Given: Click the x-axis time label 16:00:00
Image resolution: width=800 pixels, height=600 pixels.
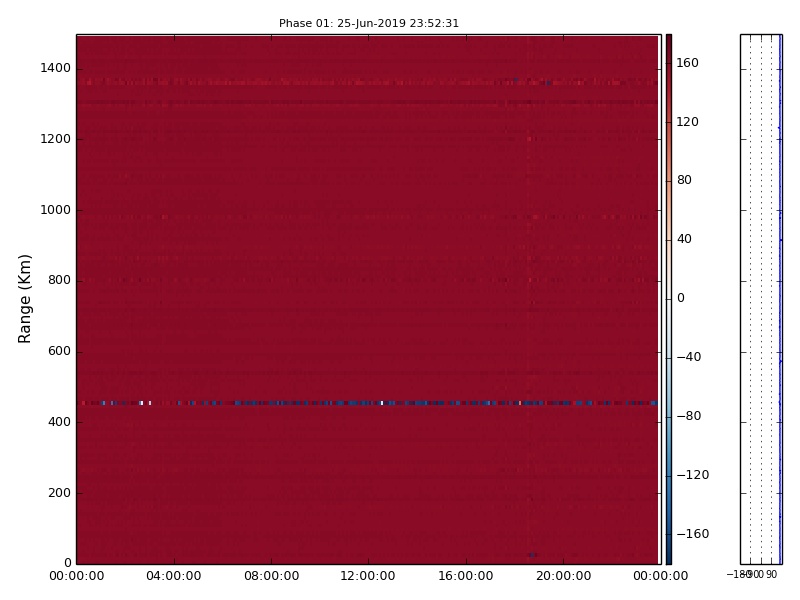Looking at the screenshot, I should coord(465,576).
